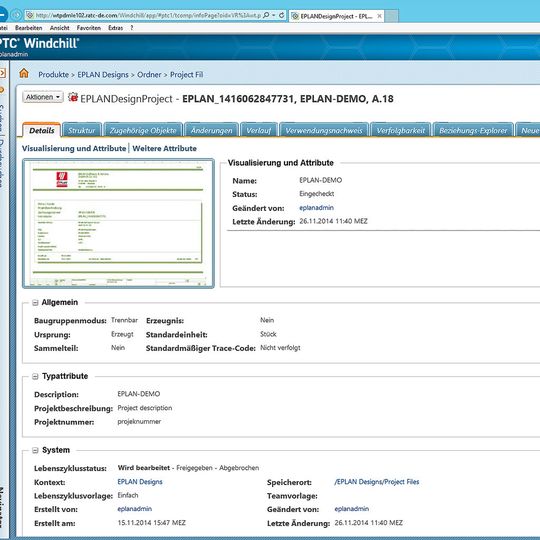Switch to the Zugehörige Objekte tab
Viewport: 540px width, 540px height.
pyautogui.click(x=143, y=130)
